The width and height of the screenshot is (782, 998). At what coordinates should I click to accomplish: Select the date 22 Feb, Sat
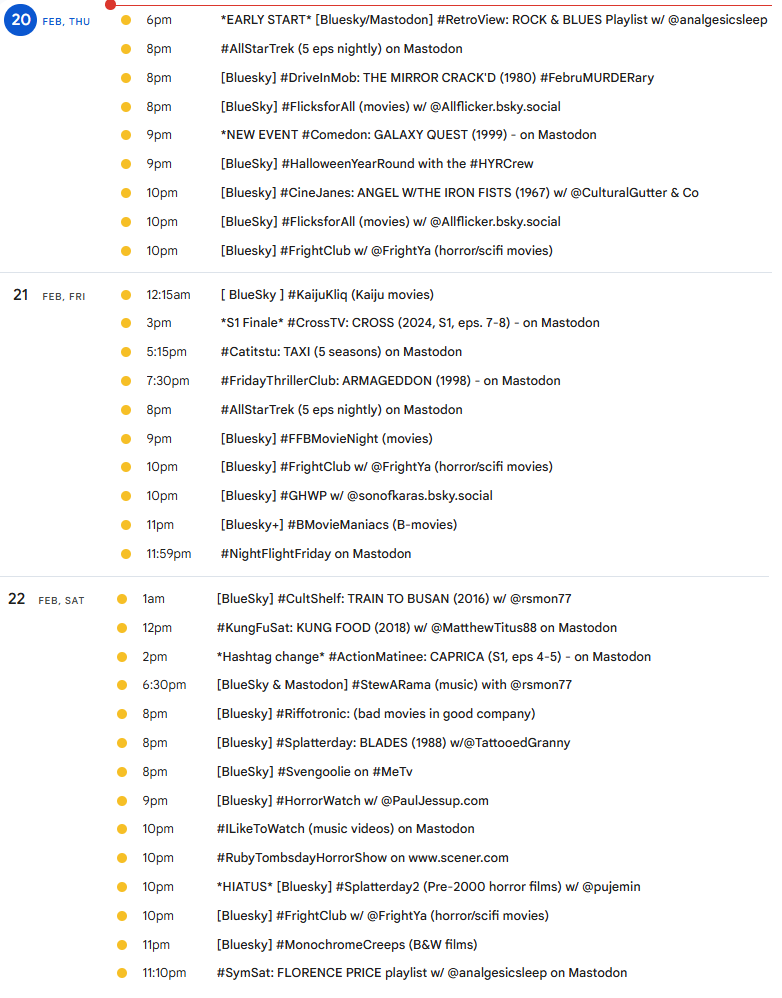pos(46,600)
